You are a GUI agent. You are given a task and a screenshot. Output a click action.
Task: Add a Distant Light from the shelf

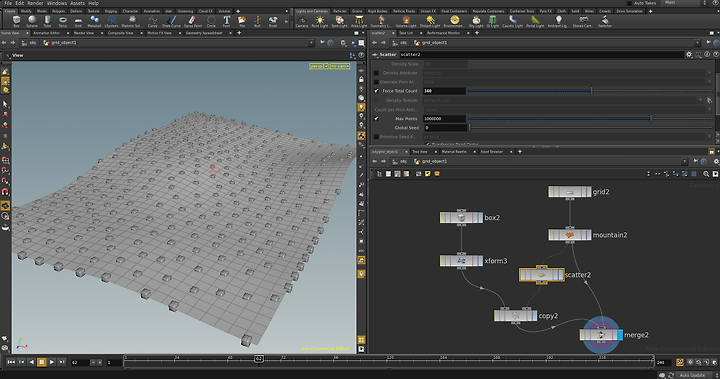point(430,21)
